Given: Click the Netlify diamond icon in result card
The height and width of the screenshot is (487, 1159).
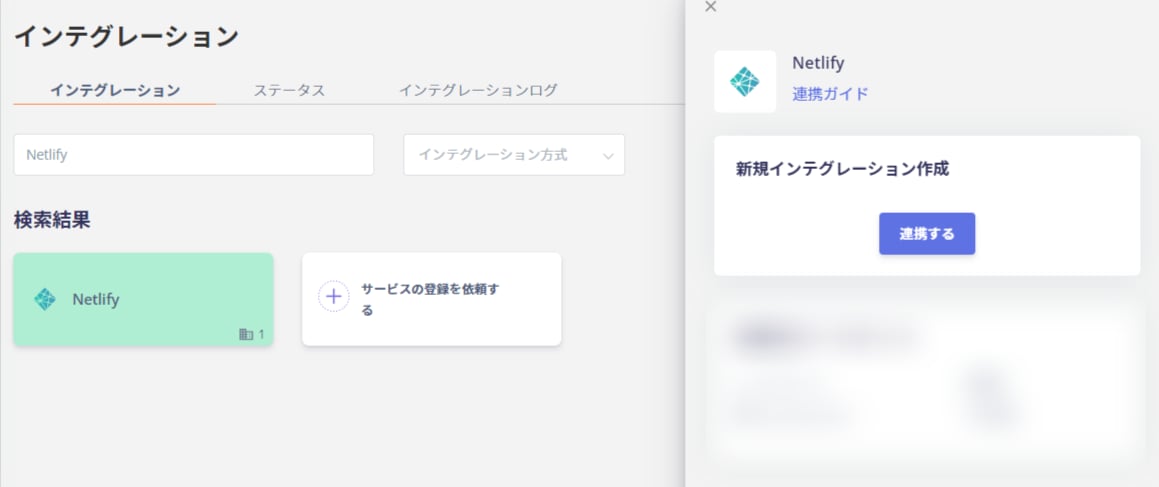Looking at the screenshot, I should (45, 299).
